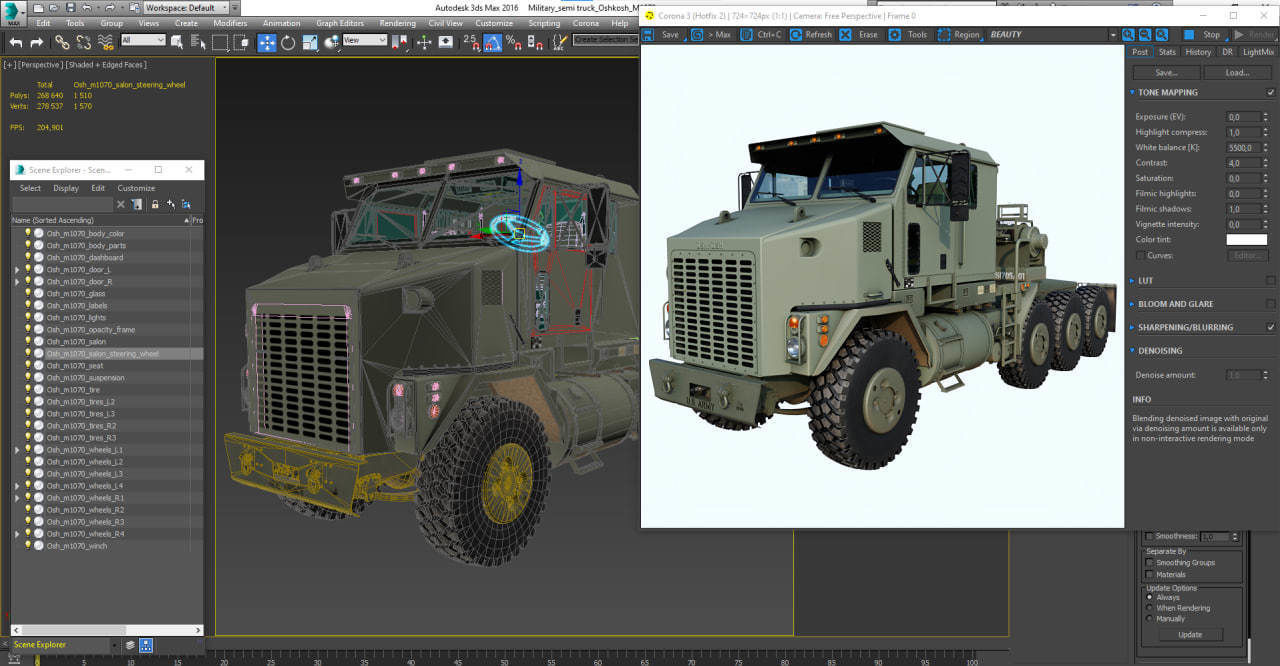The image size is (1280, 666).
Task: Click the Color tint white swatch
Action: 1247,240
